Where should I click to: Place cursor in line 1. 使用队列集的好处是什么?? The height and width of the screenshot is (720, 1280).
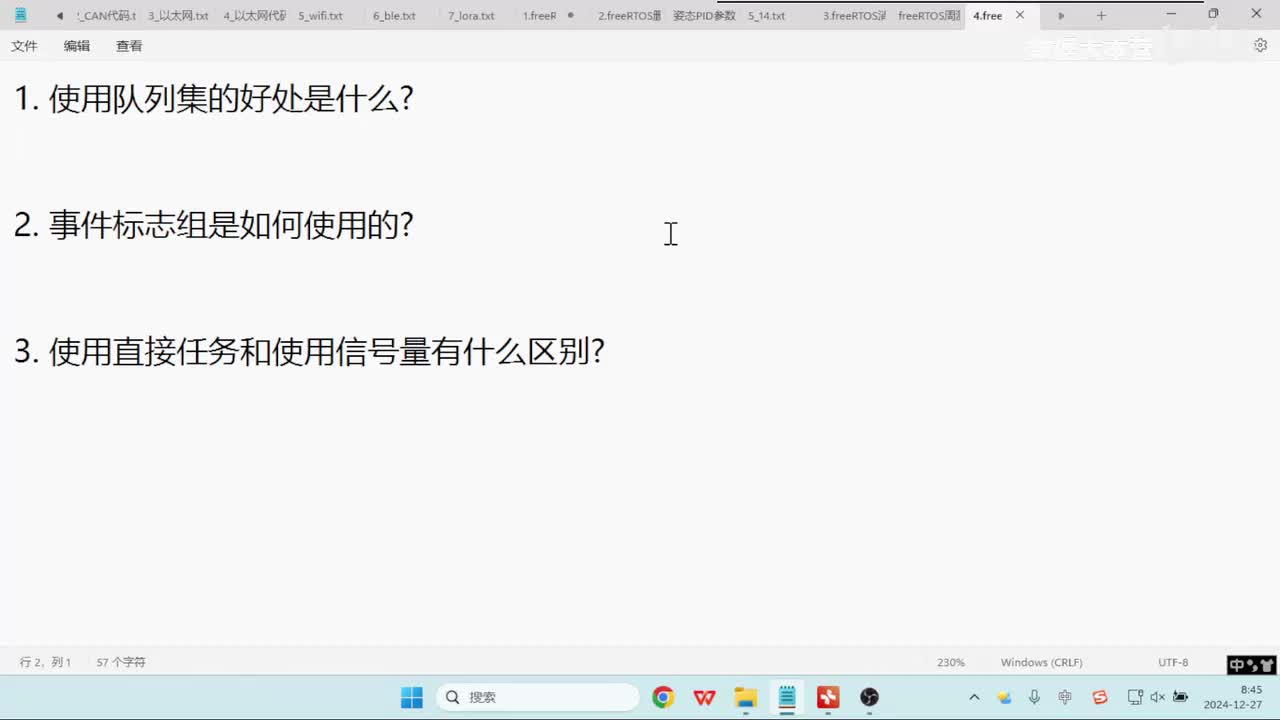(214, 99)
